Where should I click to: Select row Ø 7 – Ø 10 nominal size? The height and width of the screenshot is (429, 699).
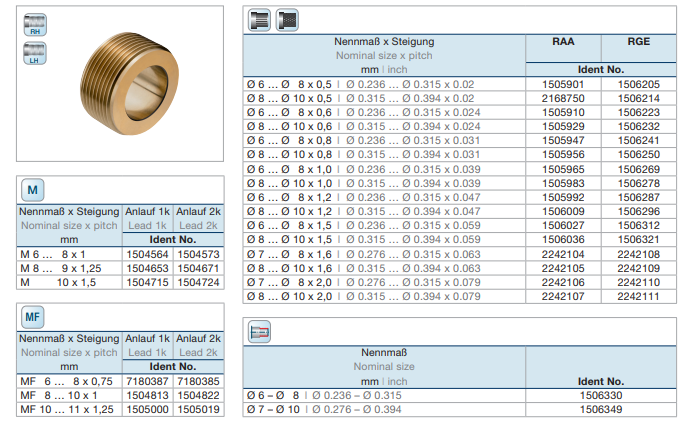click(x=460, y=409)
